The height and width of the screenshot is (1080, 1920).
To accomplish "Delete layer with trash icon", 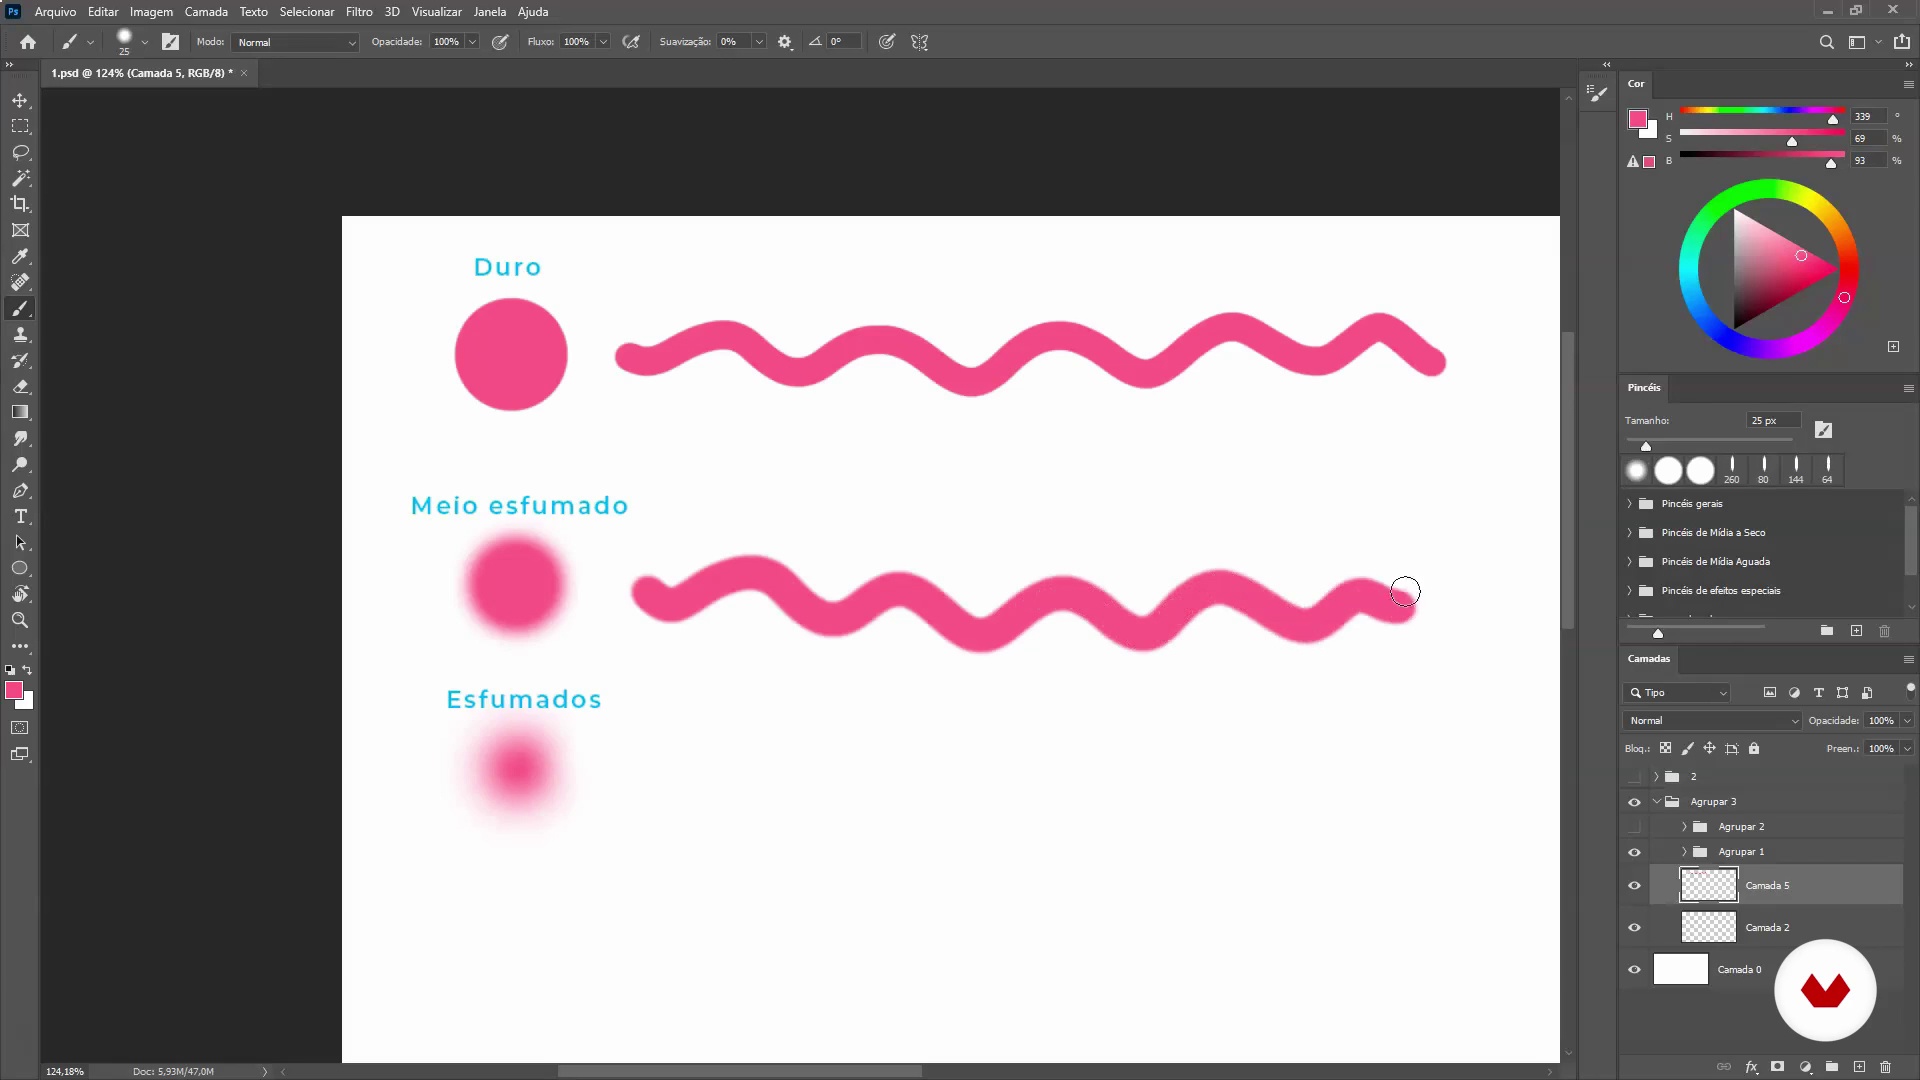I will click(1885, 1067).
